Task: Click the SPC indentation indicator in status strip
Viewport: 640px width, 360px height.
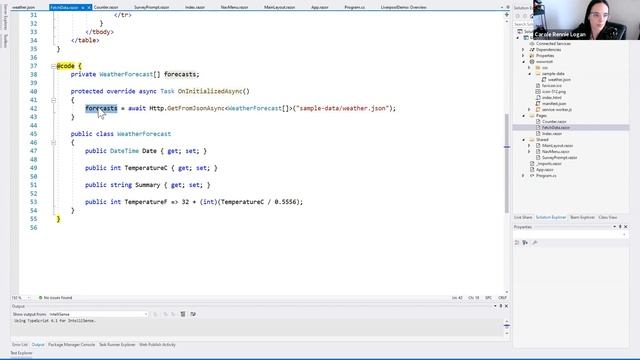Action: point(488,298)
